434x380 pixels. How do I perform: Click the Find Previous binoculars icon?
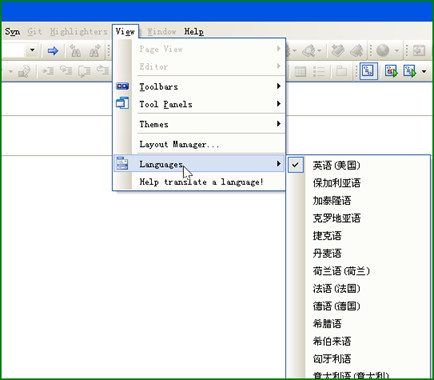(x=75, y=51)
